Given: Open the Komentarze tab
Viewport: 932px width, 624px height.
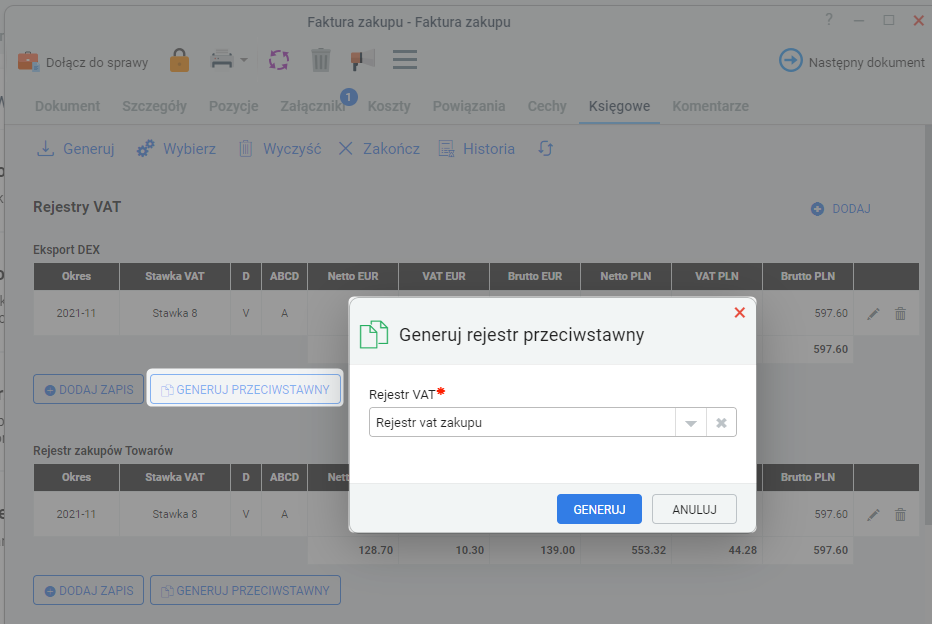Looking at the screenshot, I should point(710,106).
